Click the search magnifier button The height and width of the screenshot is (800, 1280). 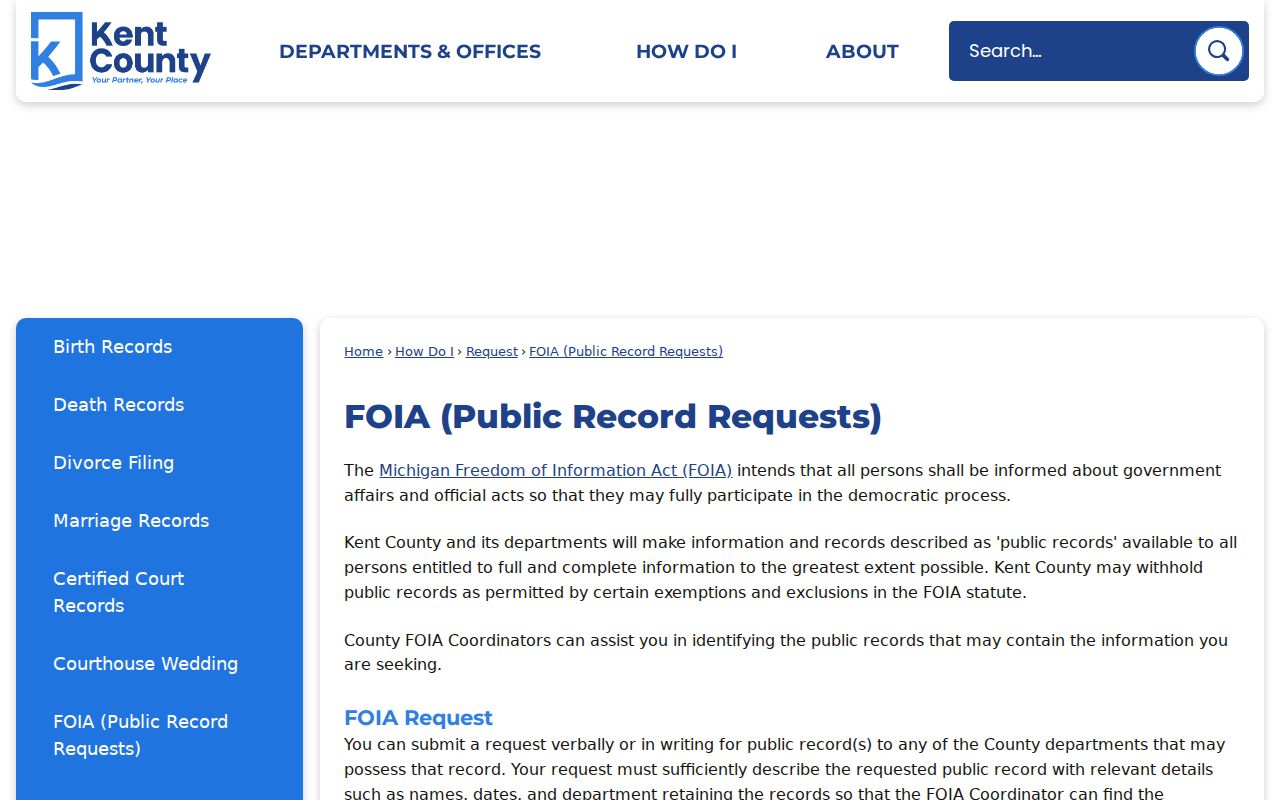(1218, 51)
